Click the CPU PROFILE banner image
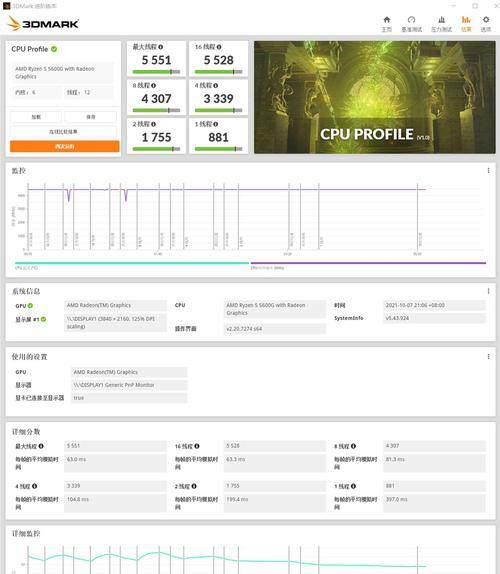 pos(375,97)
